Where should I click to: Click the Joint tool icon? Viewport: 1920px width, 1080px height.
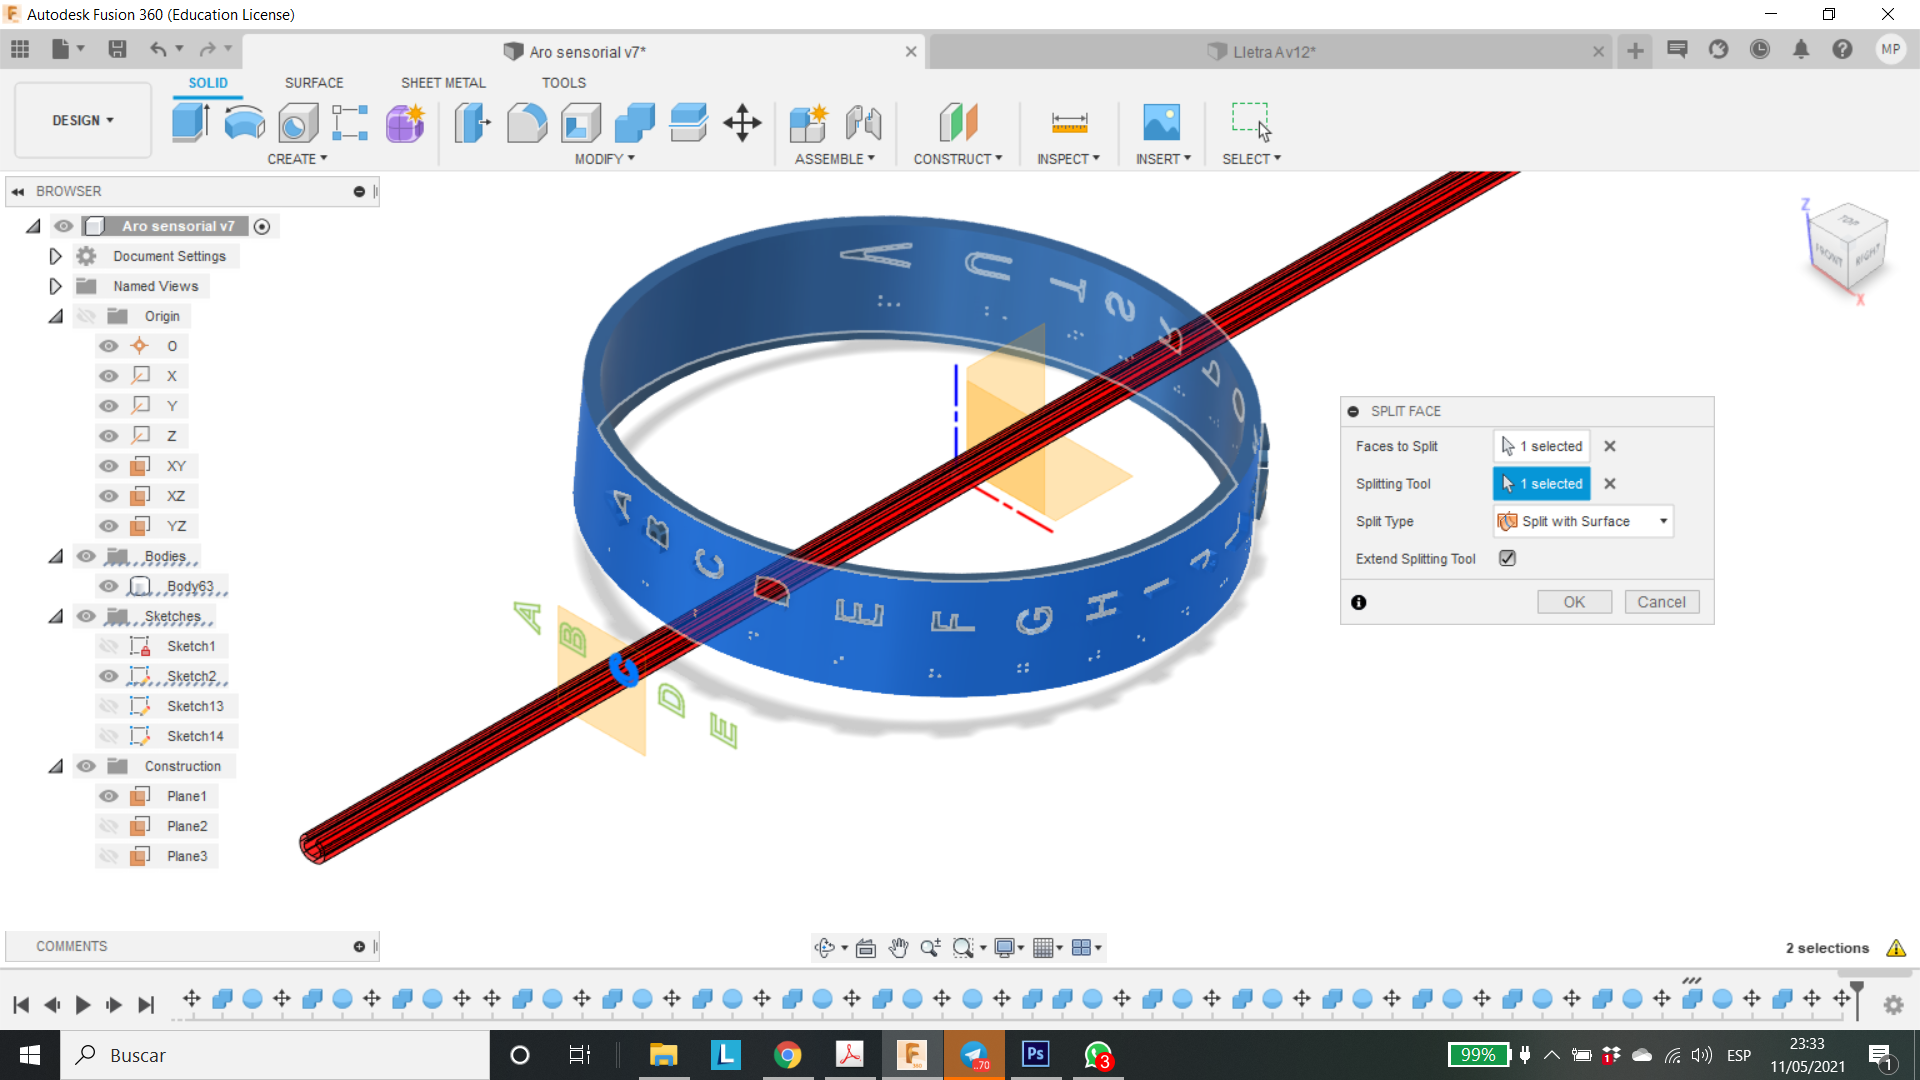point(863,123)
